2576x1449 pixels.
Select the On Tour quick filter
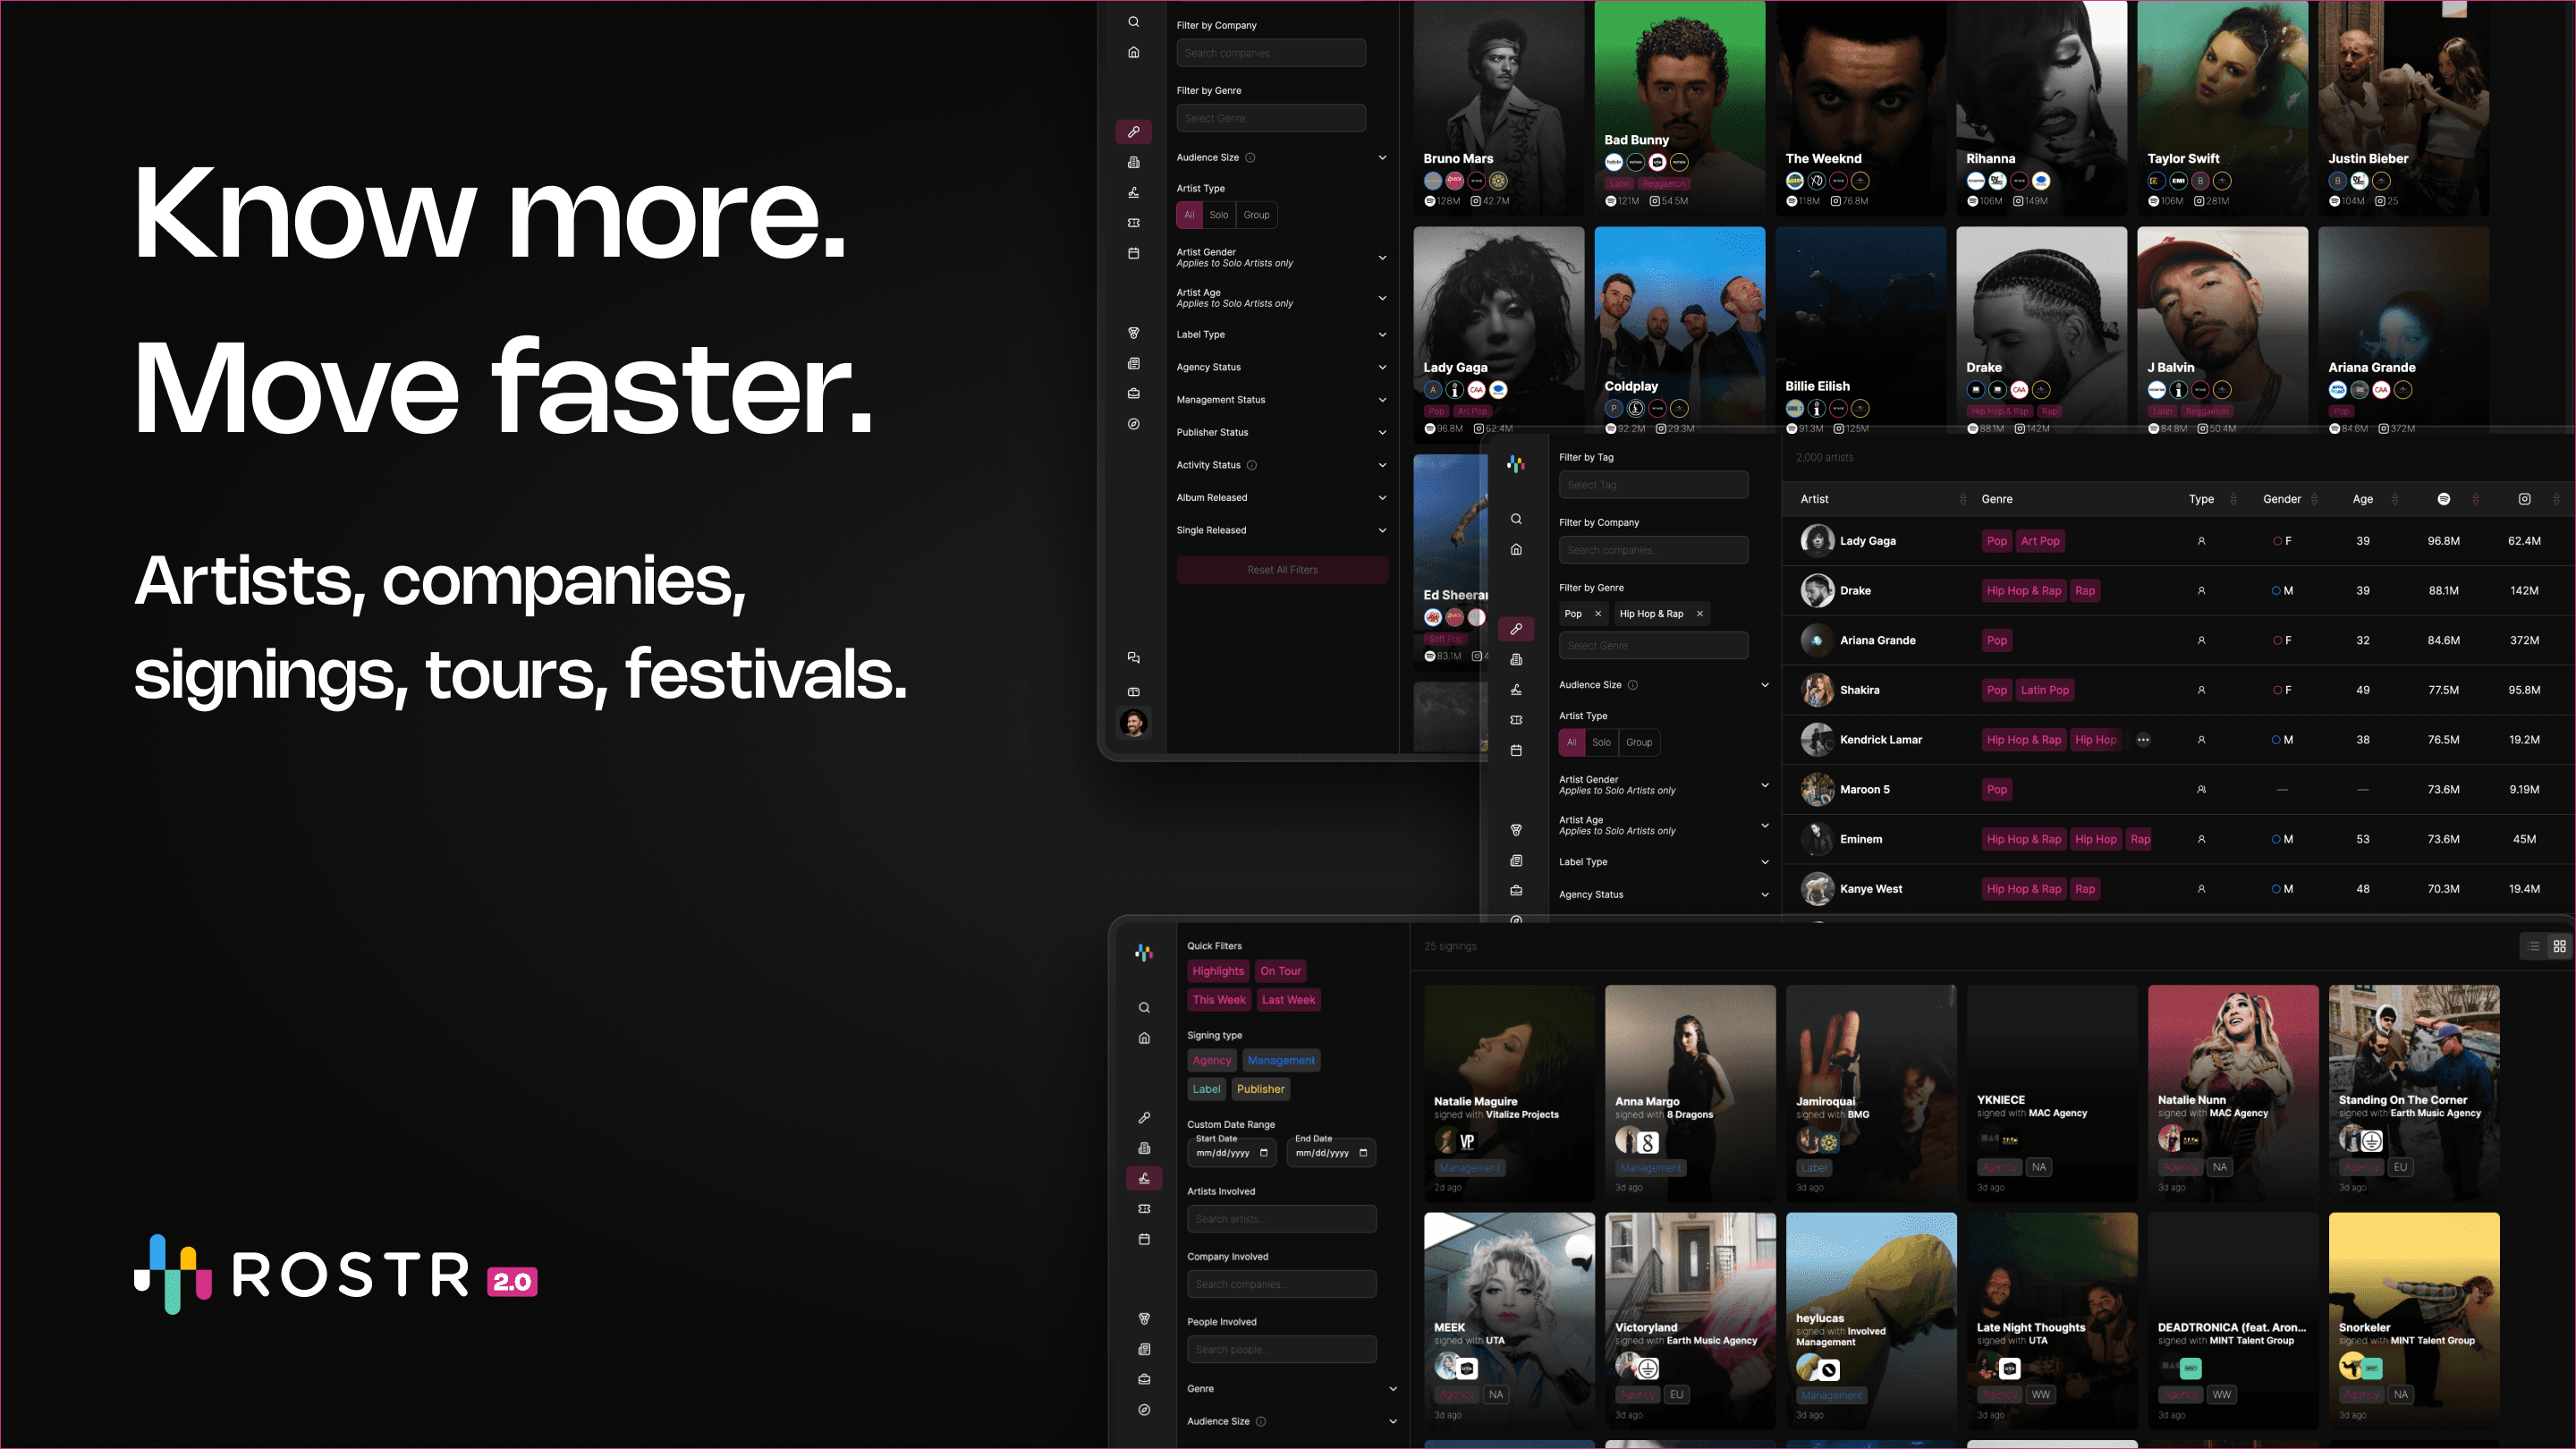tap(1280, 971)
